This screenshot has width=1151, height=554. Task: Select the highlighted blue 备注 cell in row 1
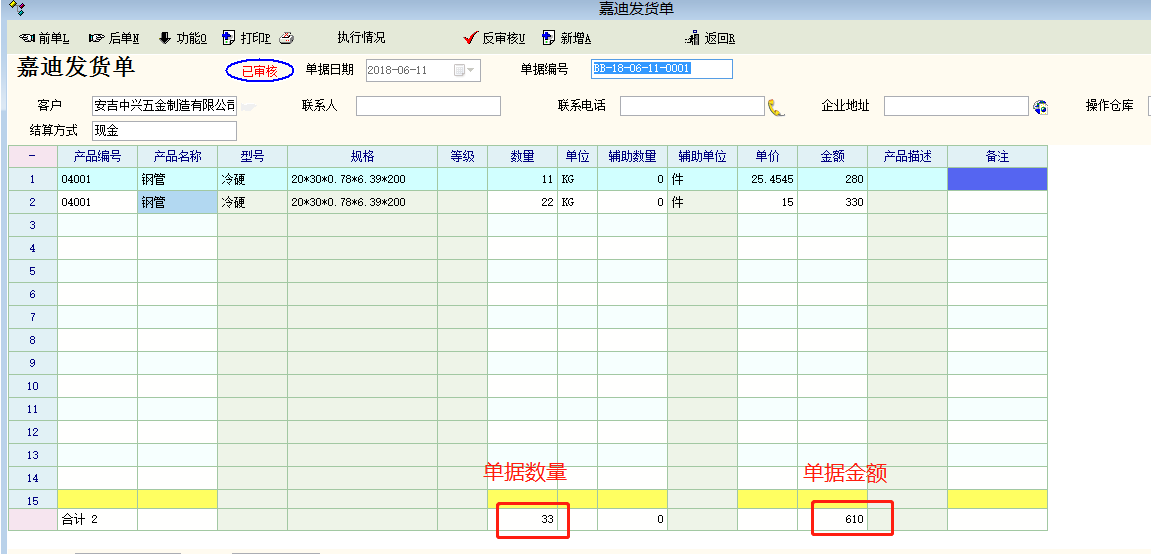tap(997, 179)
